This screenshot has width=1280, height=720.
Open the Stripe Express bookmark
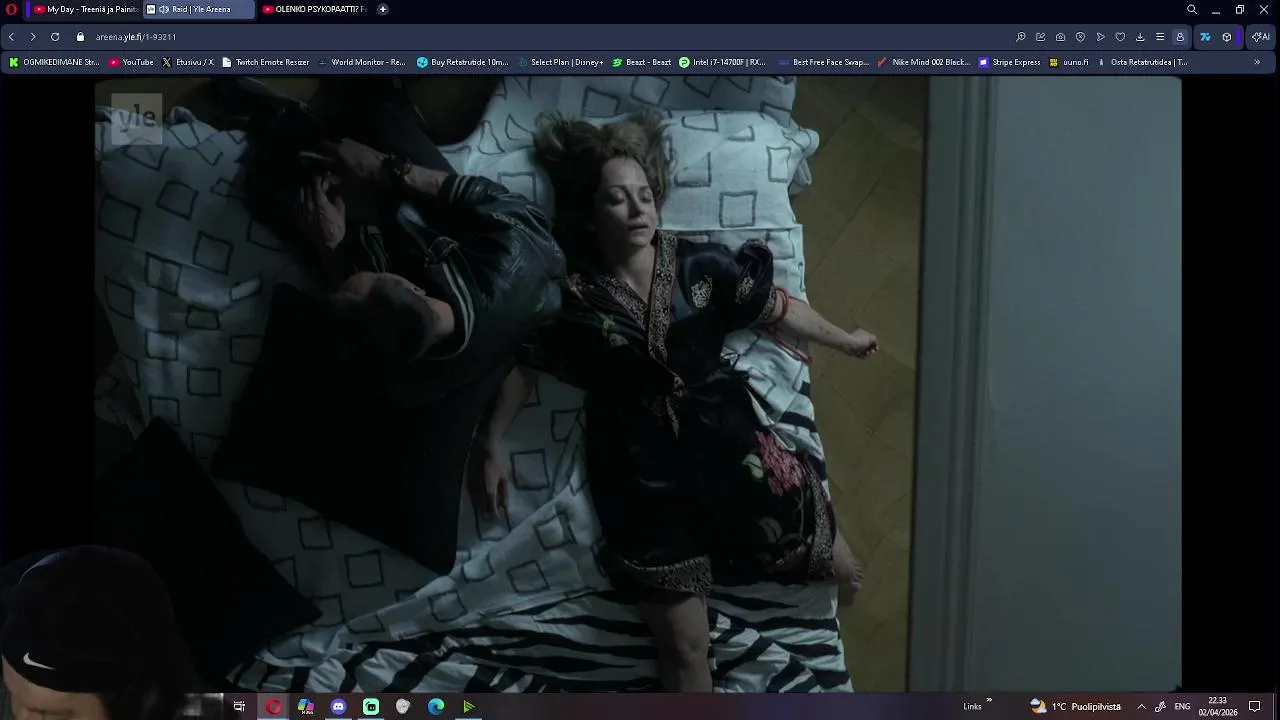[1010, 62]
